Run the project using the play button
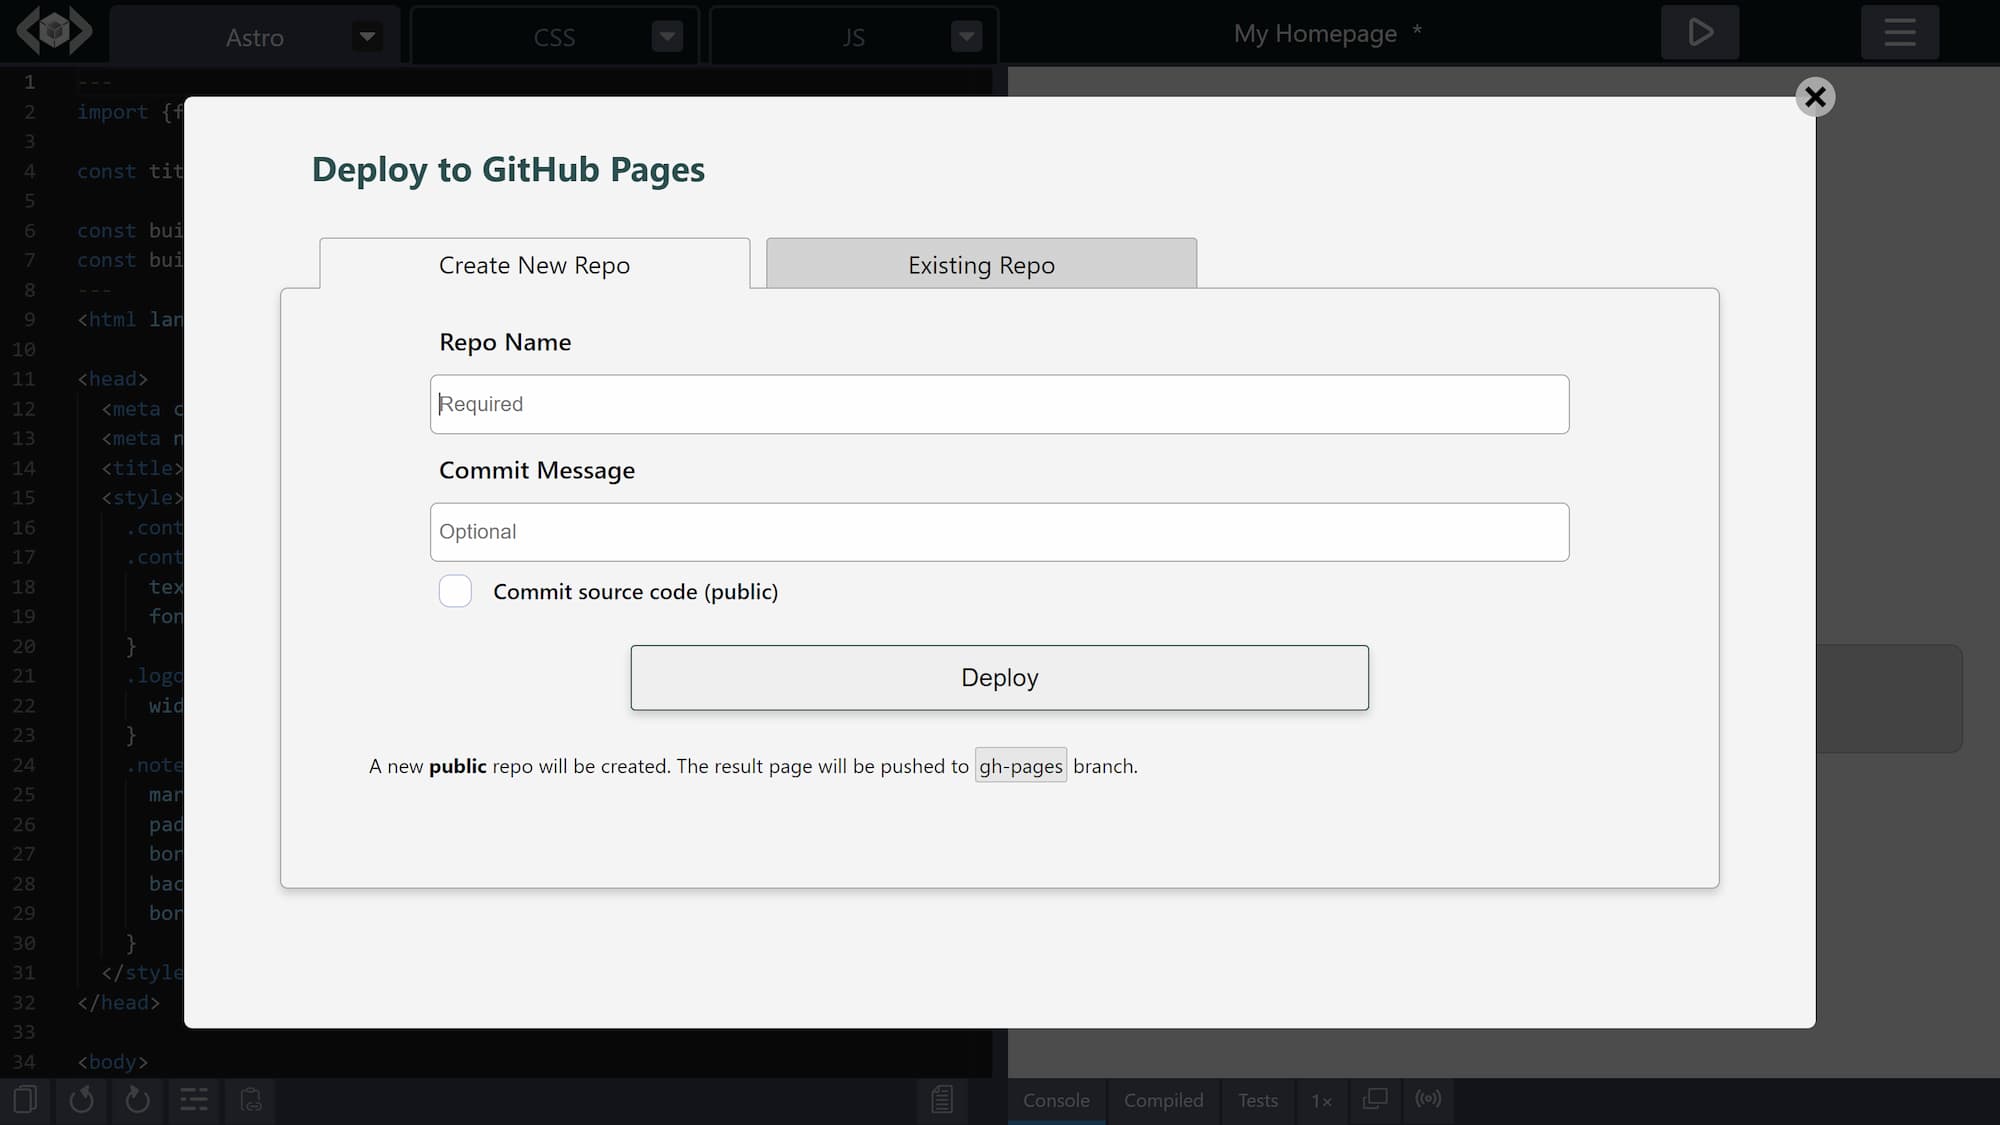Viewport: 2000px width, 1125px height. (1700, 32)
